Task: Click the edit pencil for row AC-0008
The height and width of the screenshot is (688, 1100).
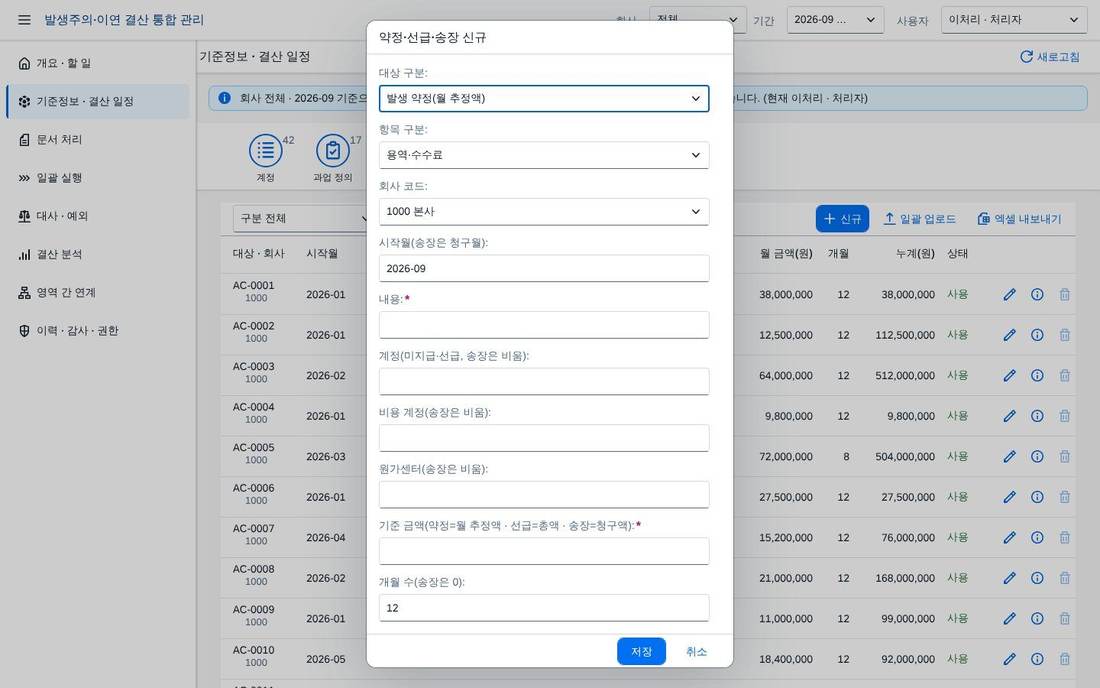Action: click(1010, 578)
